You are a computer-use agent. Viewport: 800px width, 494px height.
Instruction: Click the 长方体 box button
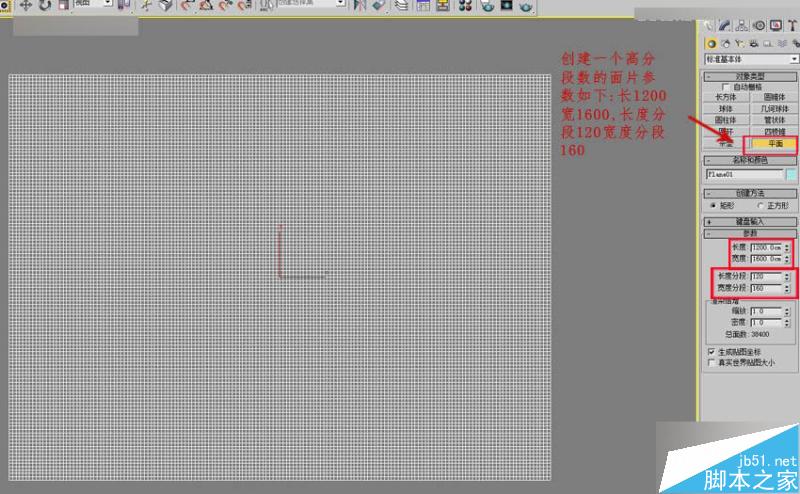pyautogui.click(x=726, y=97)
